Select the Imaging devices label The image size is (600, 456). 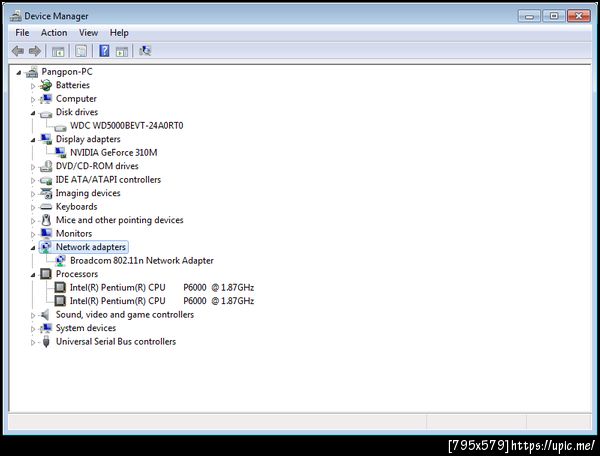point(88,193)
